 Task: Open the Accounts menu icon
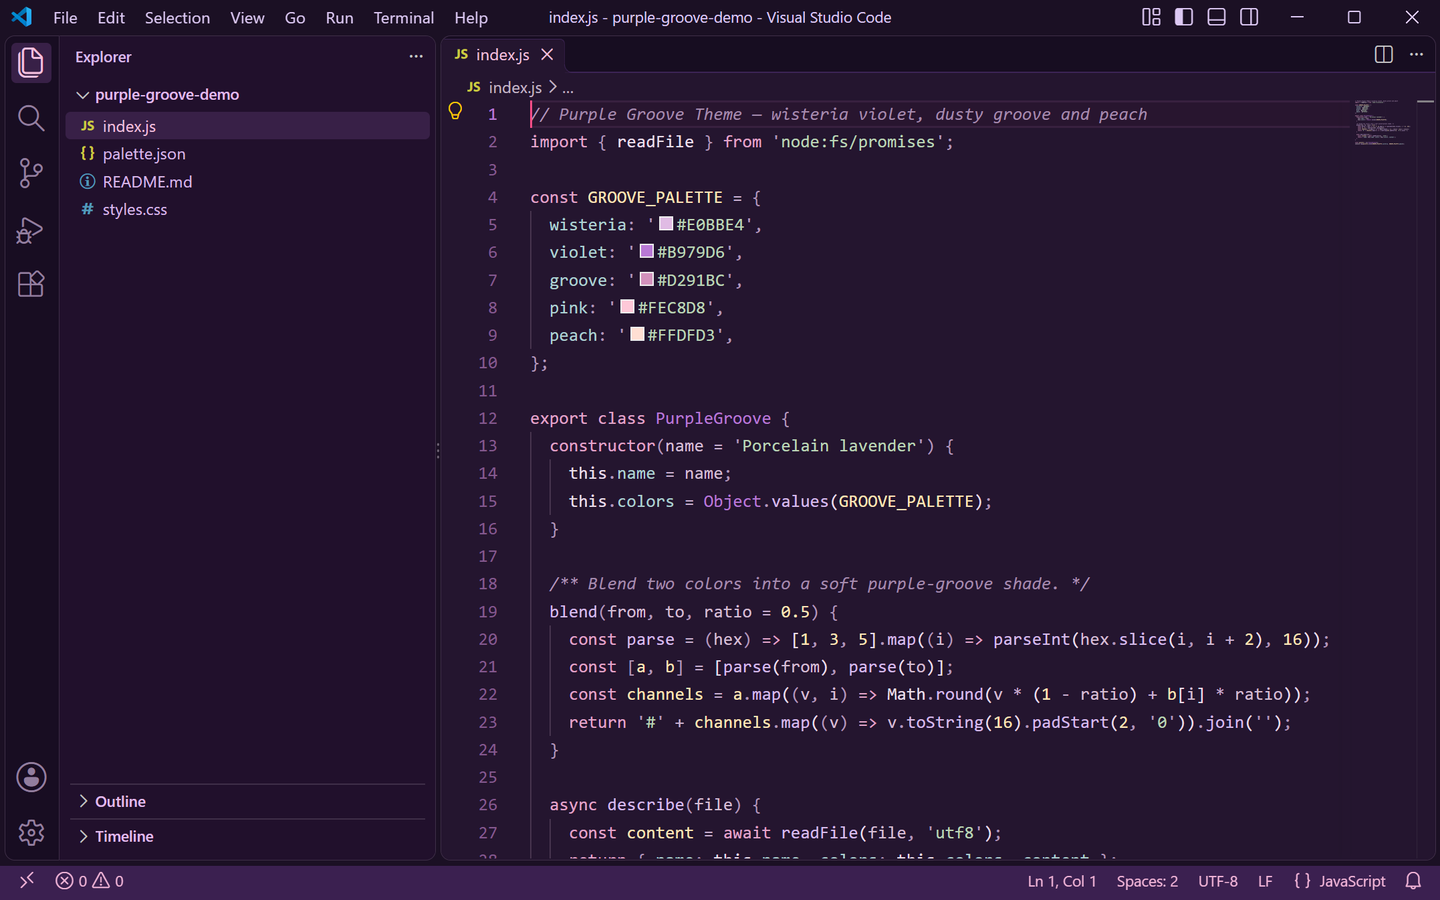31,777
